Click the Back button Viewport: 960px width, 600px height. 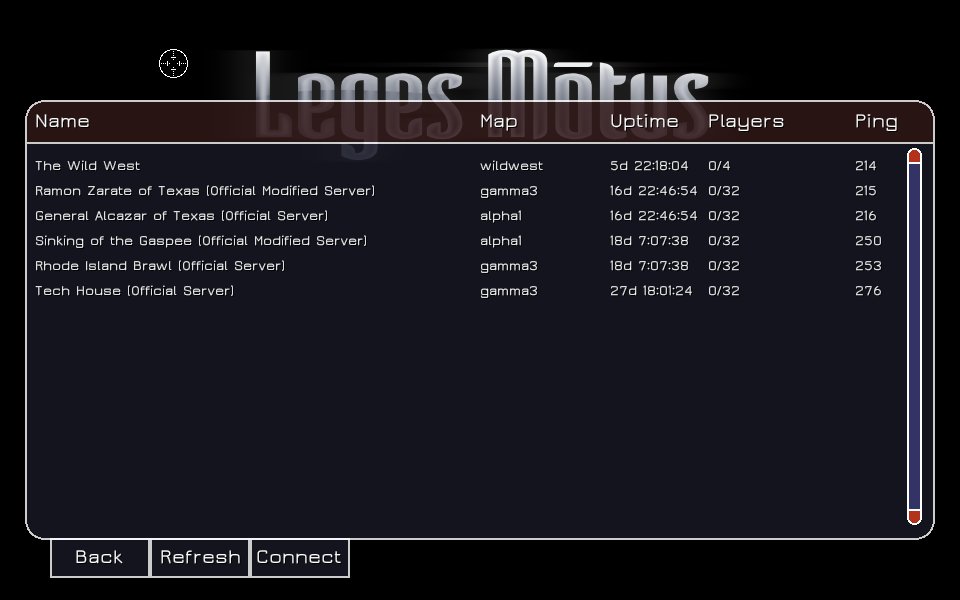tap(100, 558)
